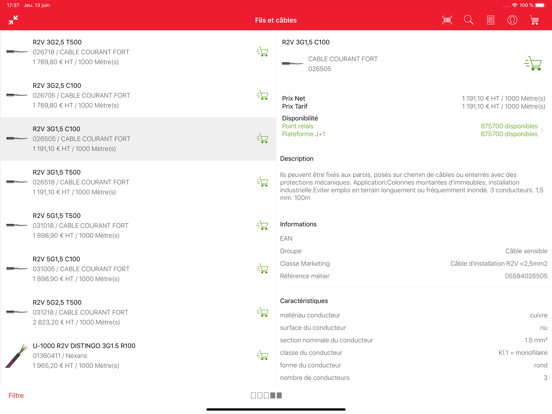Select the R2V 5G1,5 T500 product row
Screen dimensions: 552x414
[138, 225]
